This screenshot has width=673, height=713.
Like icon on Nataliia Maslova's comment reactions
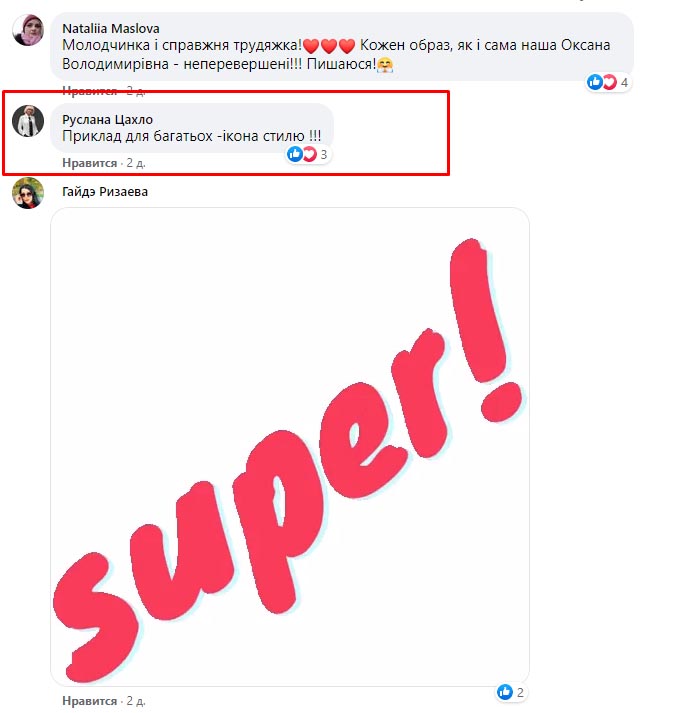pos(594,82)
